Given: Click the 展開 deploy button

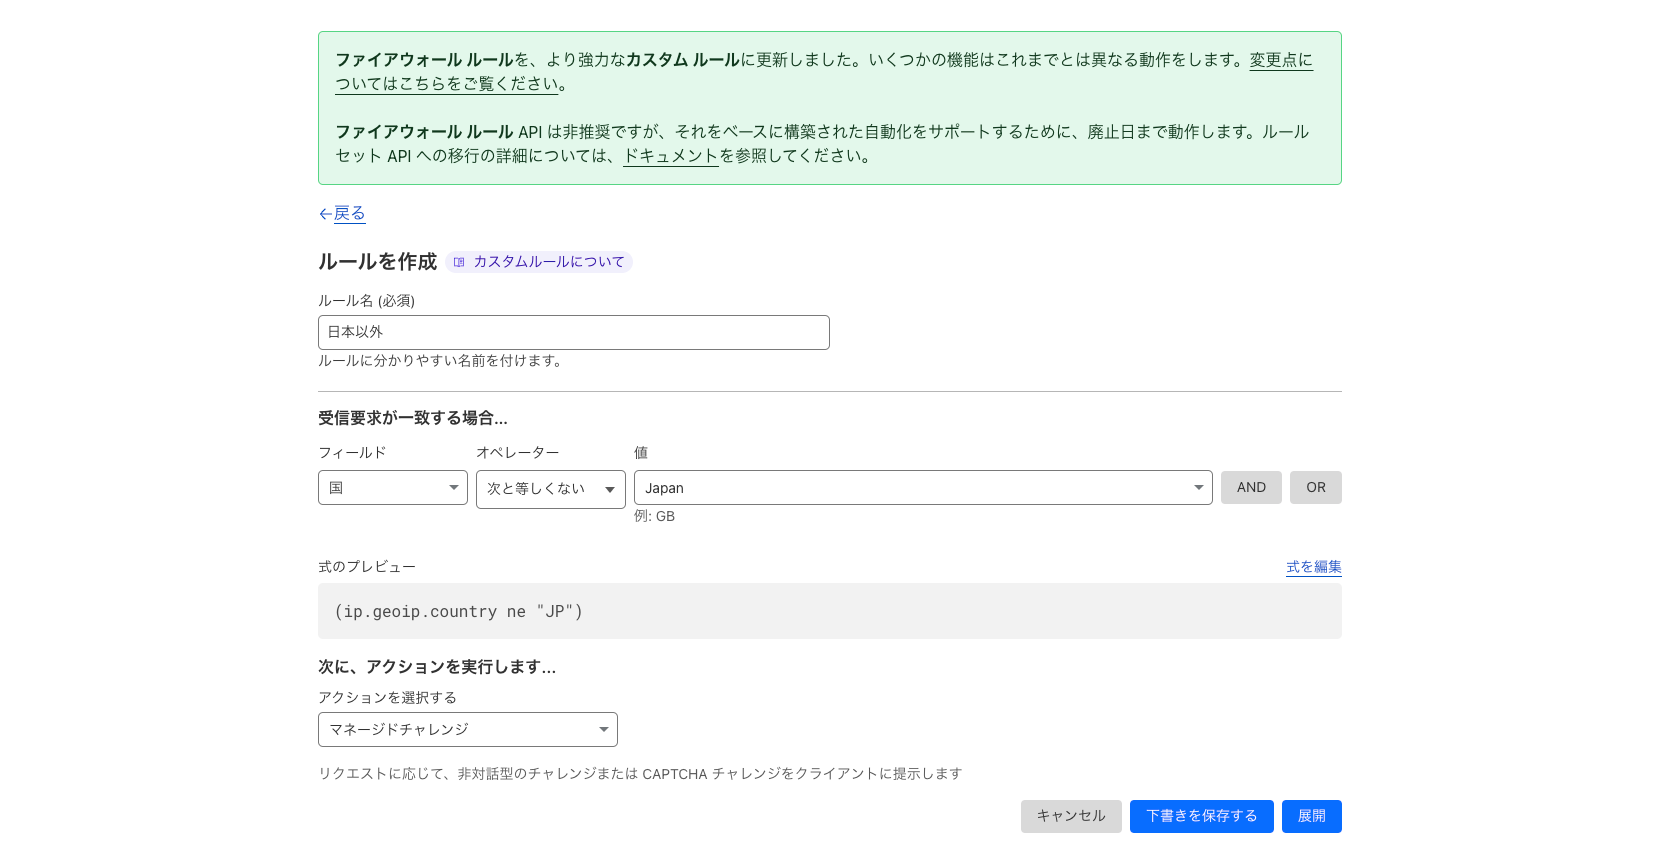Looking at the screenshot, I should [1312, 816].
